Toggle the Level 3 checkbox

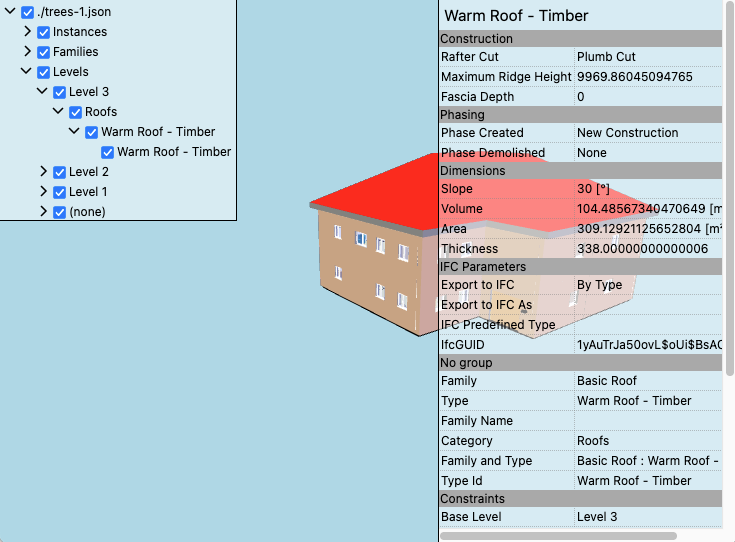coord(60,92)
